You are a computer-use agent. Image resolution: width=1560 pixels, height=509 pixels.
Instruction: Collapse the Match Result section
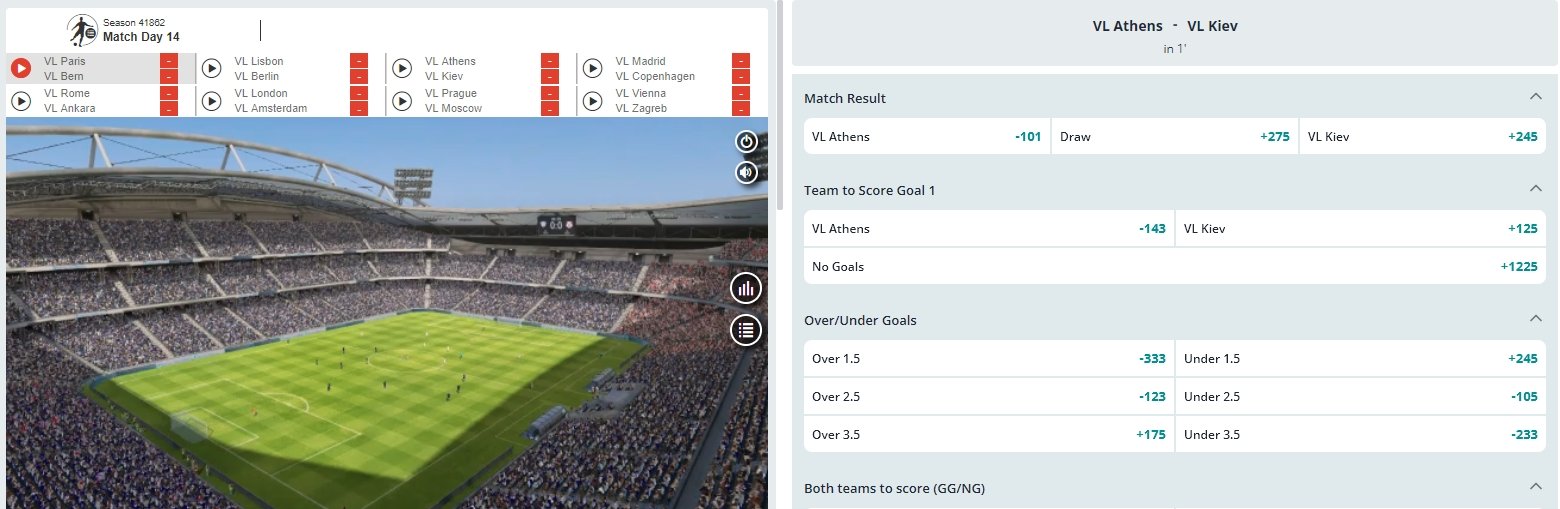click(1535, 98)
